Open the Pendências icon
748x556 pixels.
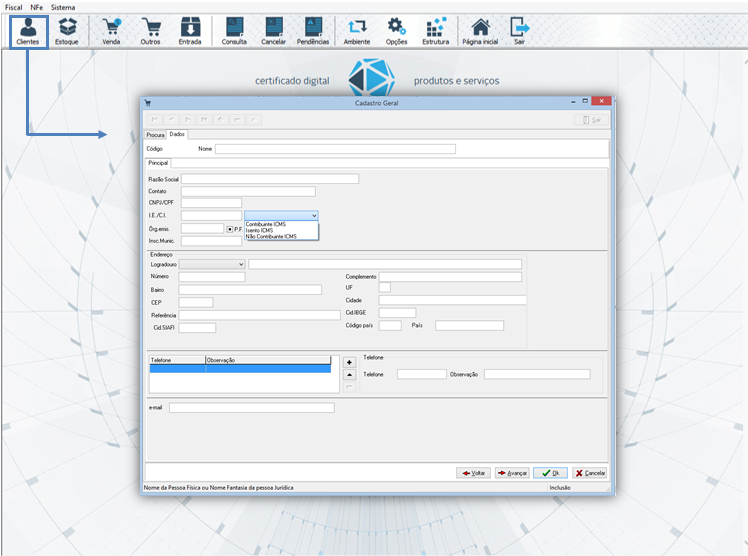[313, 31]
